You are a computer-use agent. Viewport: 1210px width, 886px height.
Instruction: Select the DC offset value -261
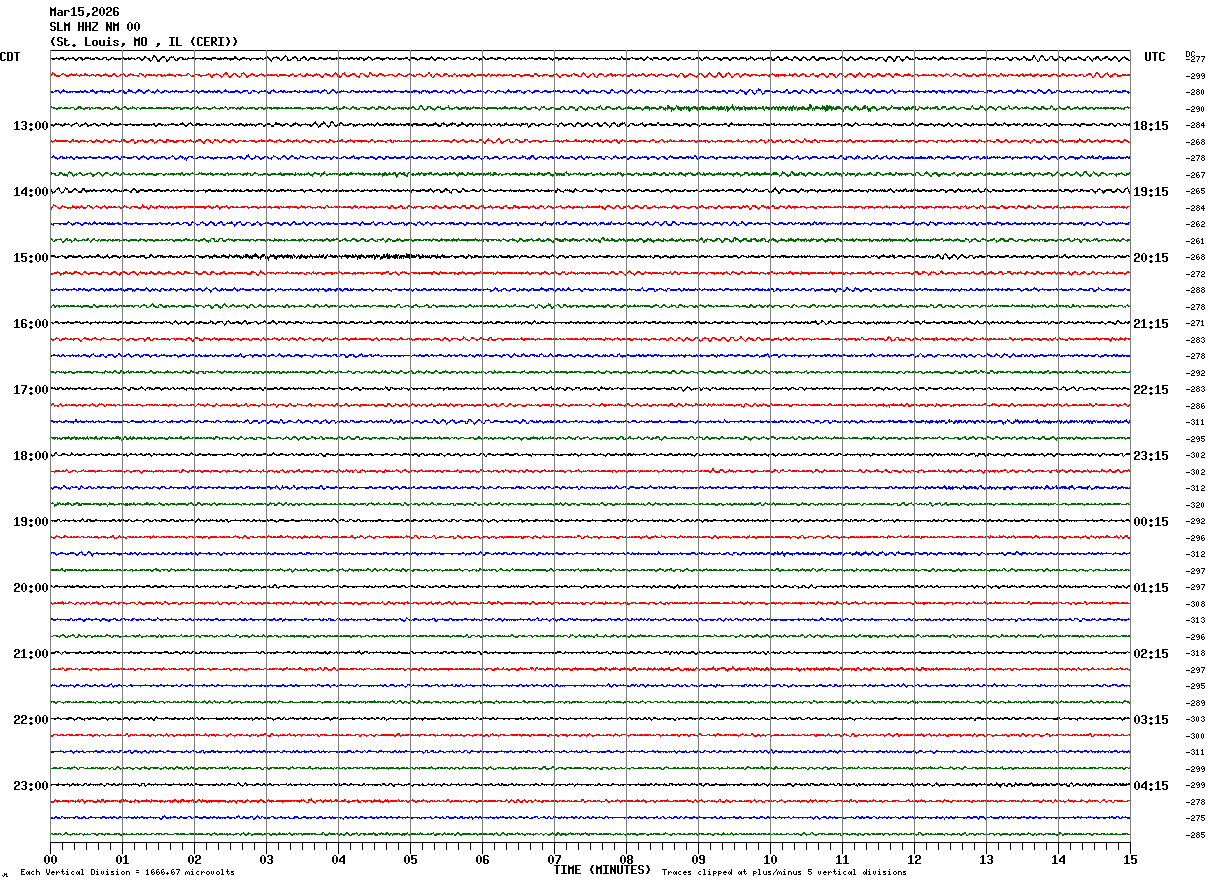1195,241
